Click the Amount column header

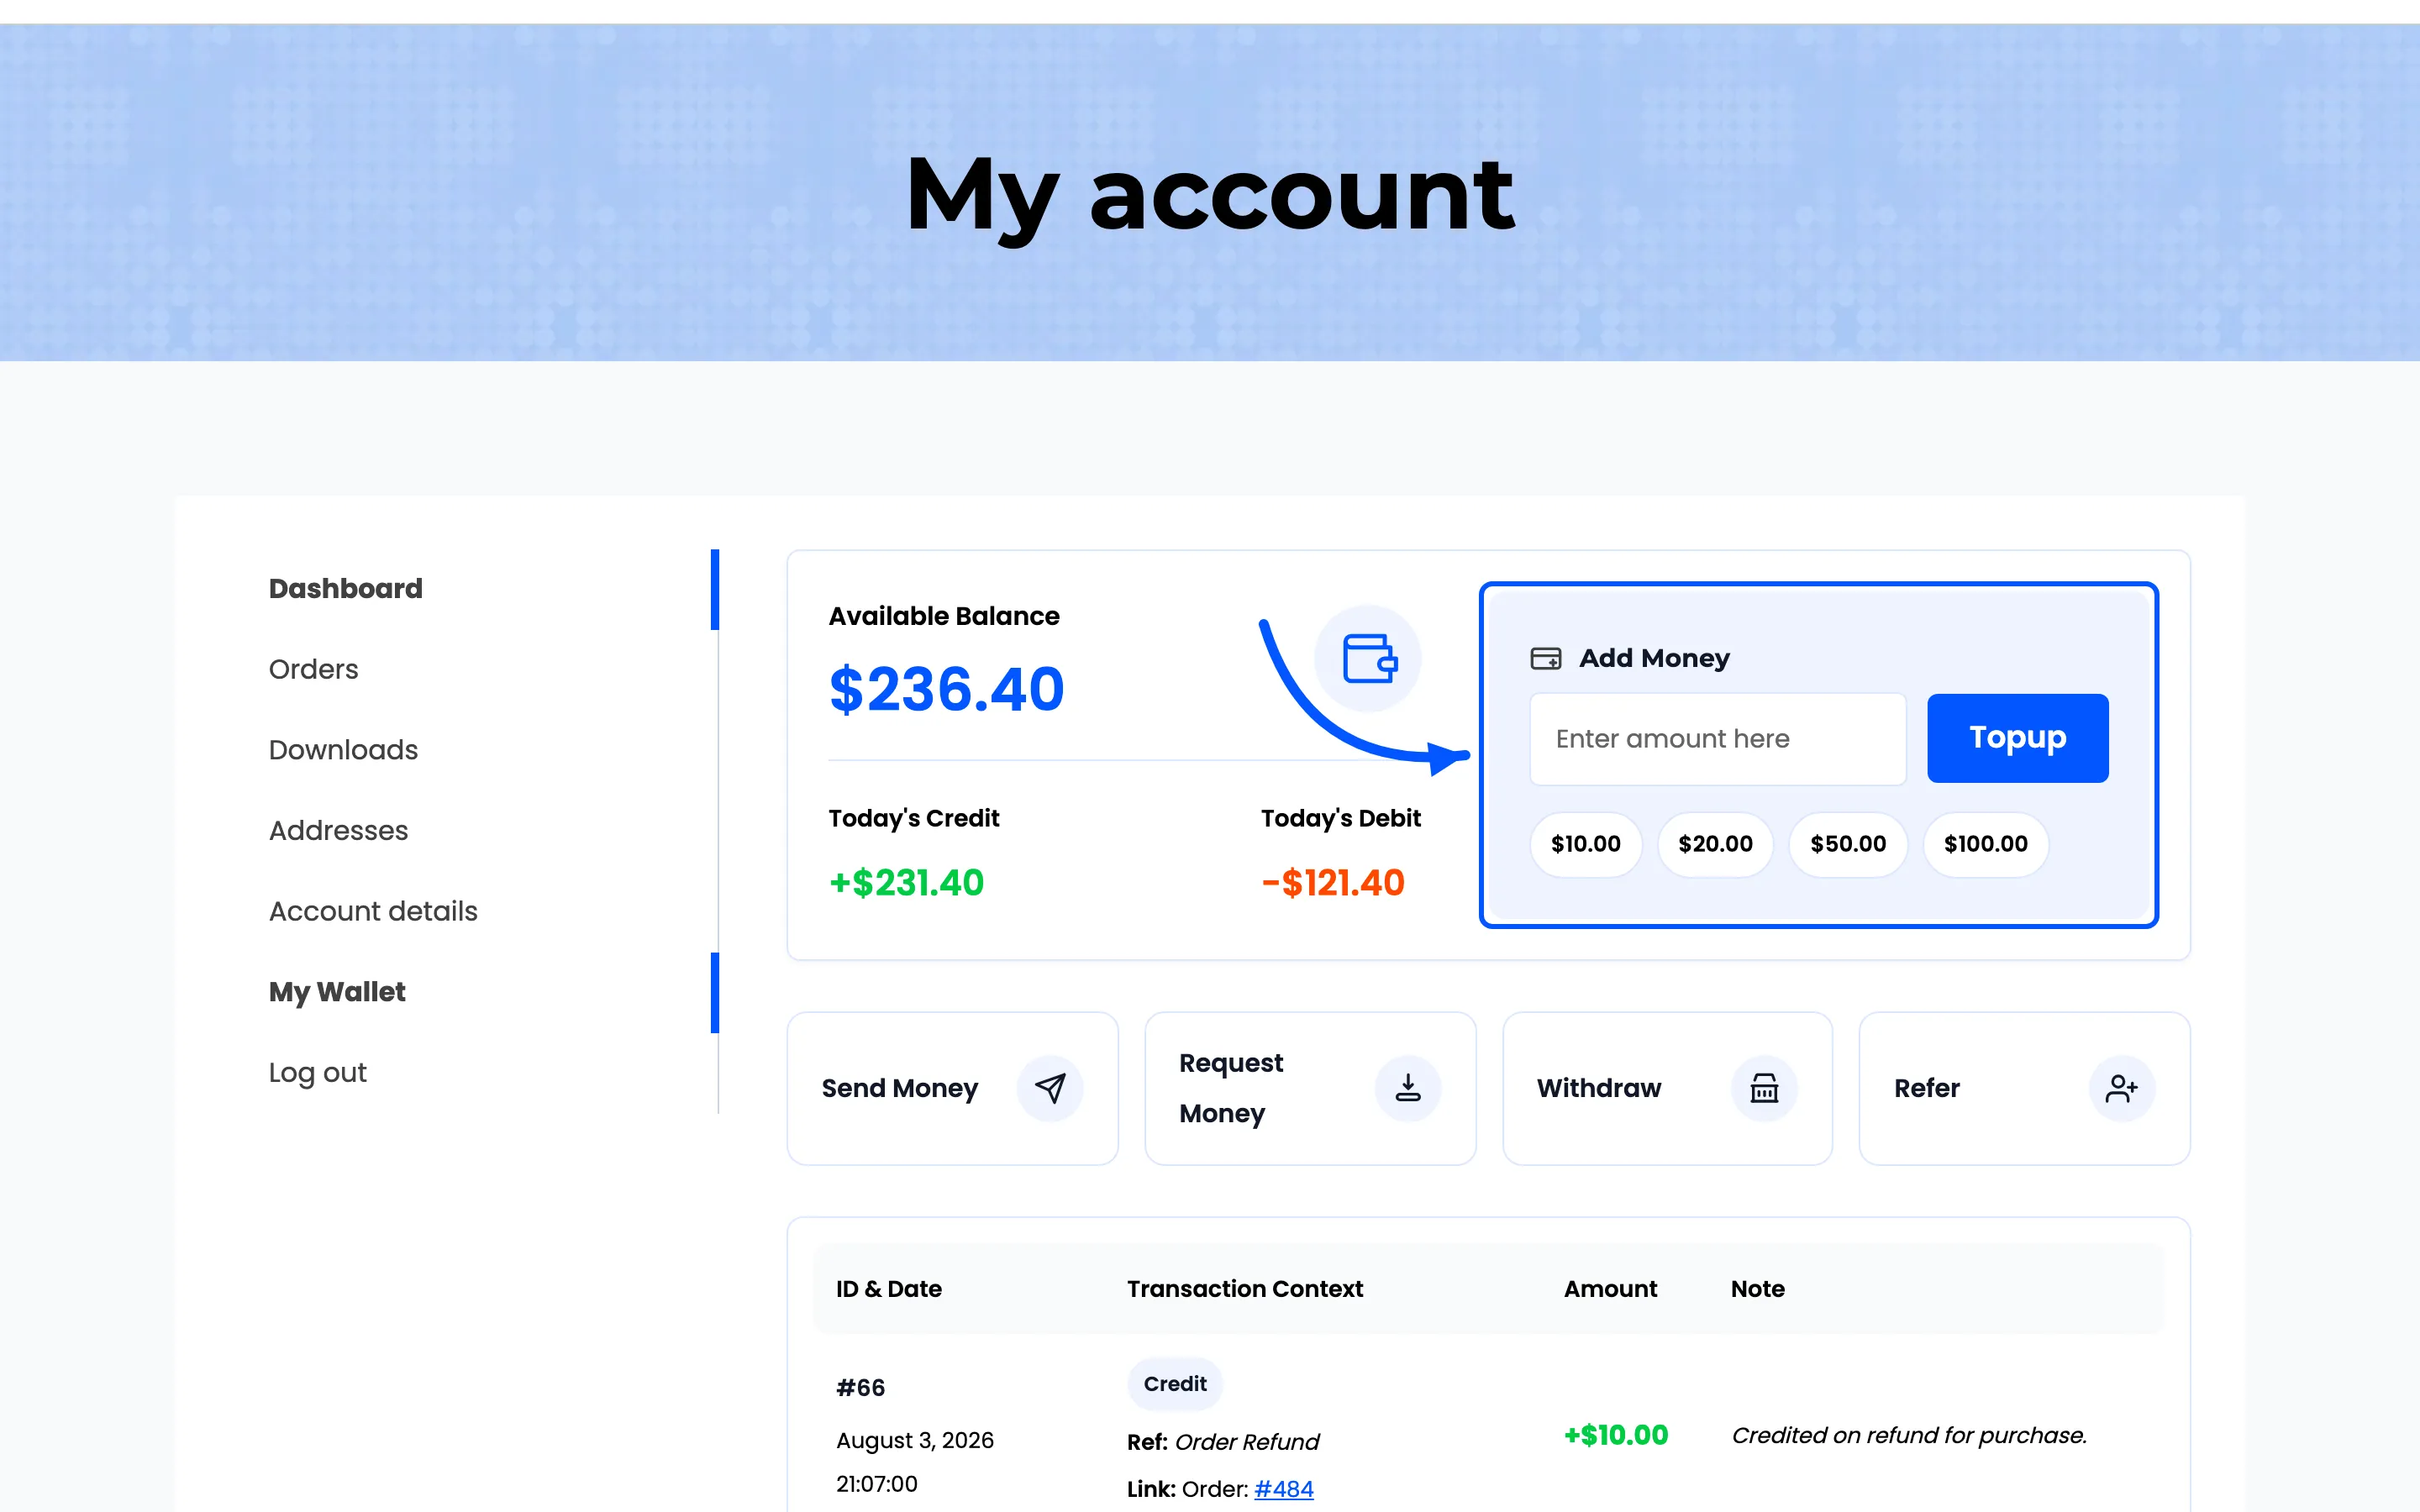1610,1289
